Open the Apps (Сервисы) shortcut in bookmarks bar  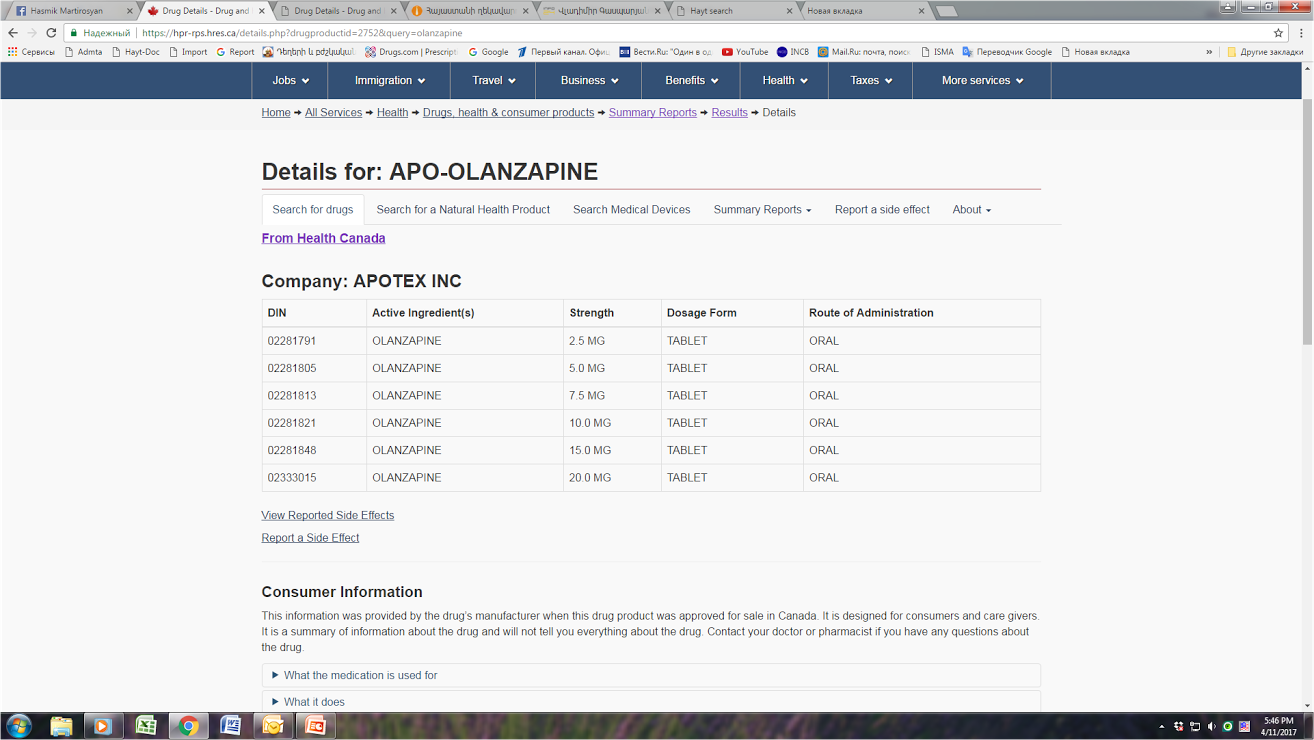[x=31, y=52]
